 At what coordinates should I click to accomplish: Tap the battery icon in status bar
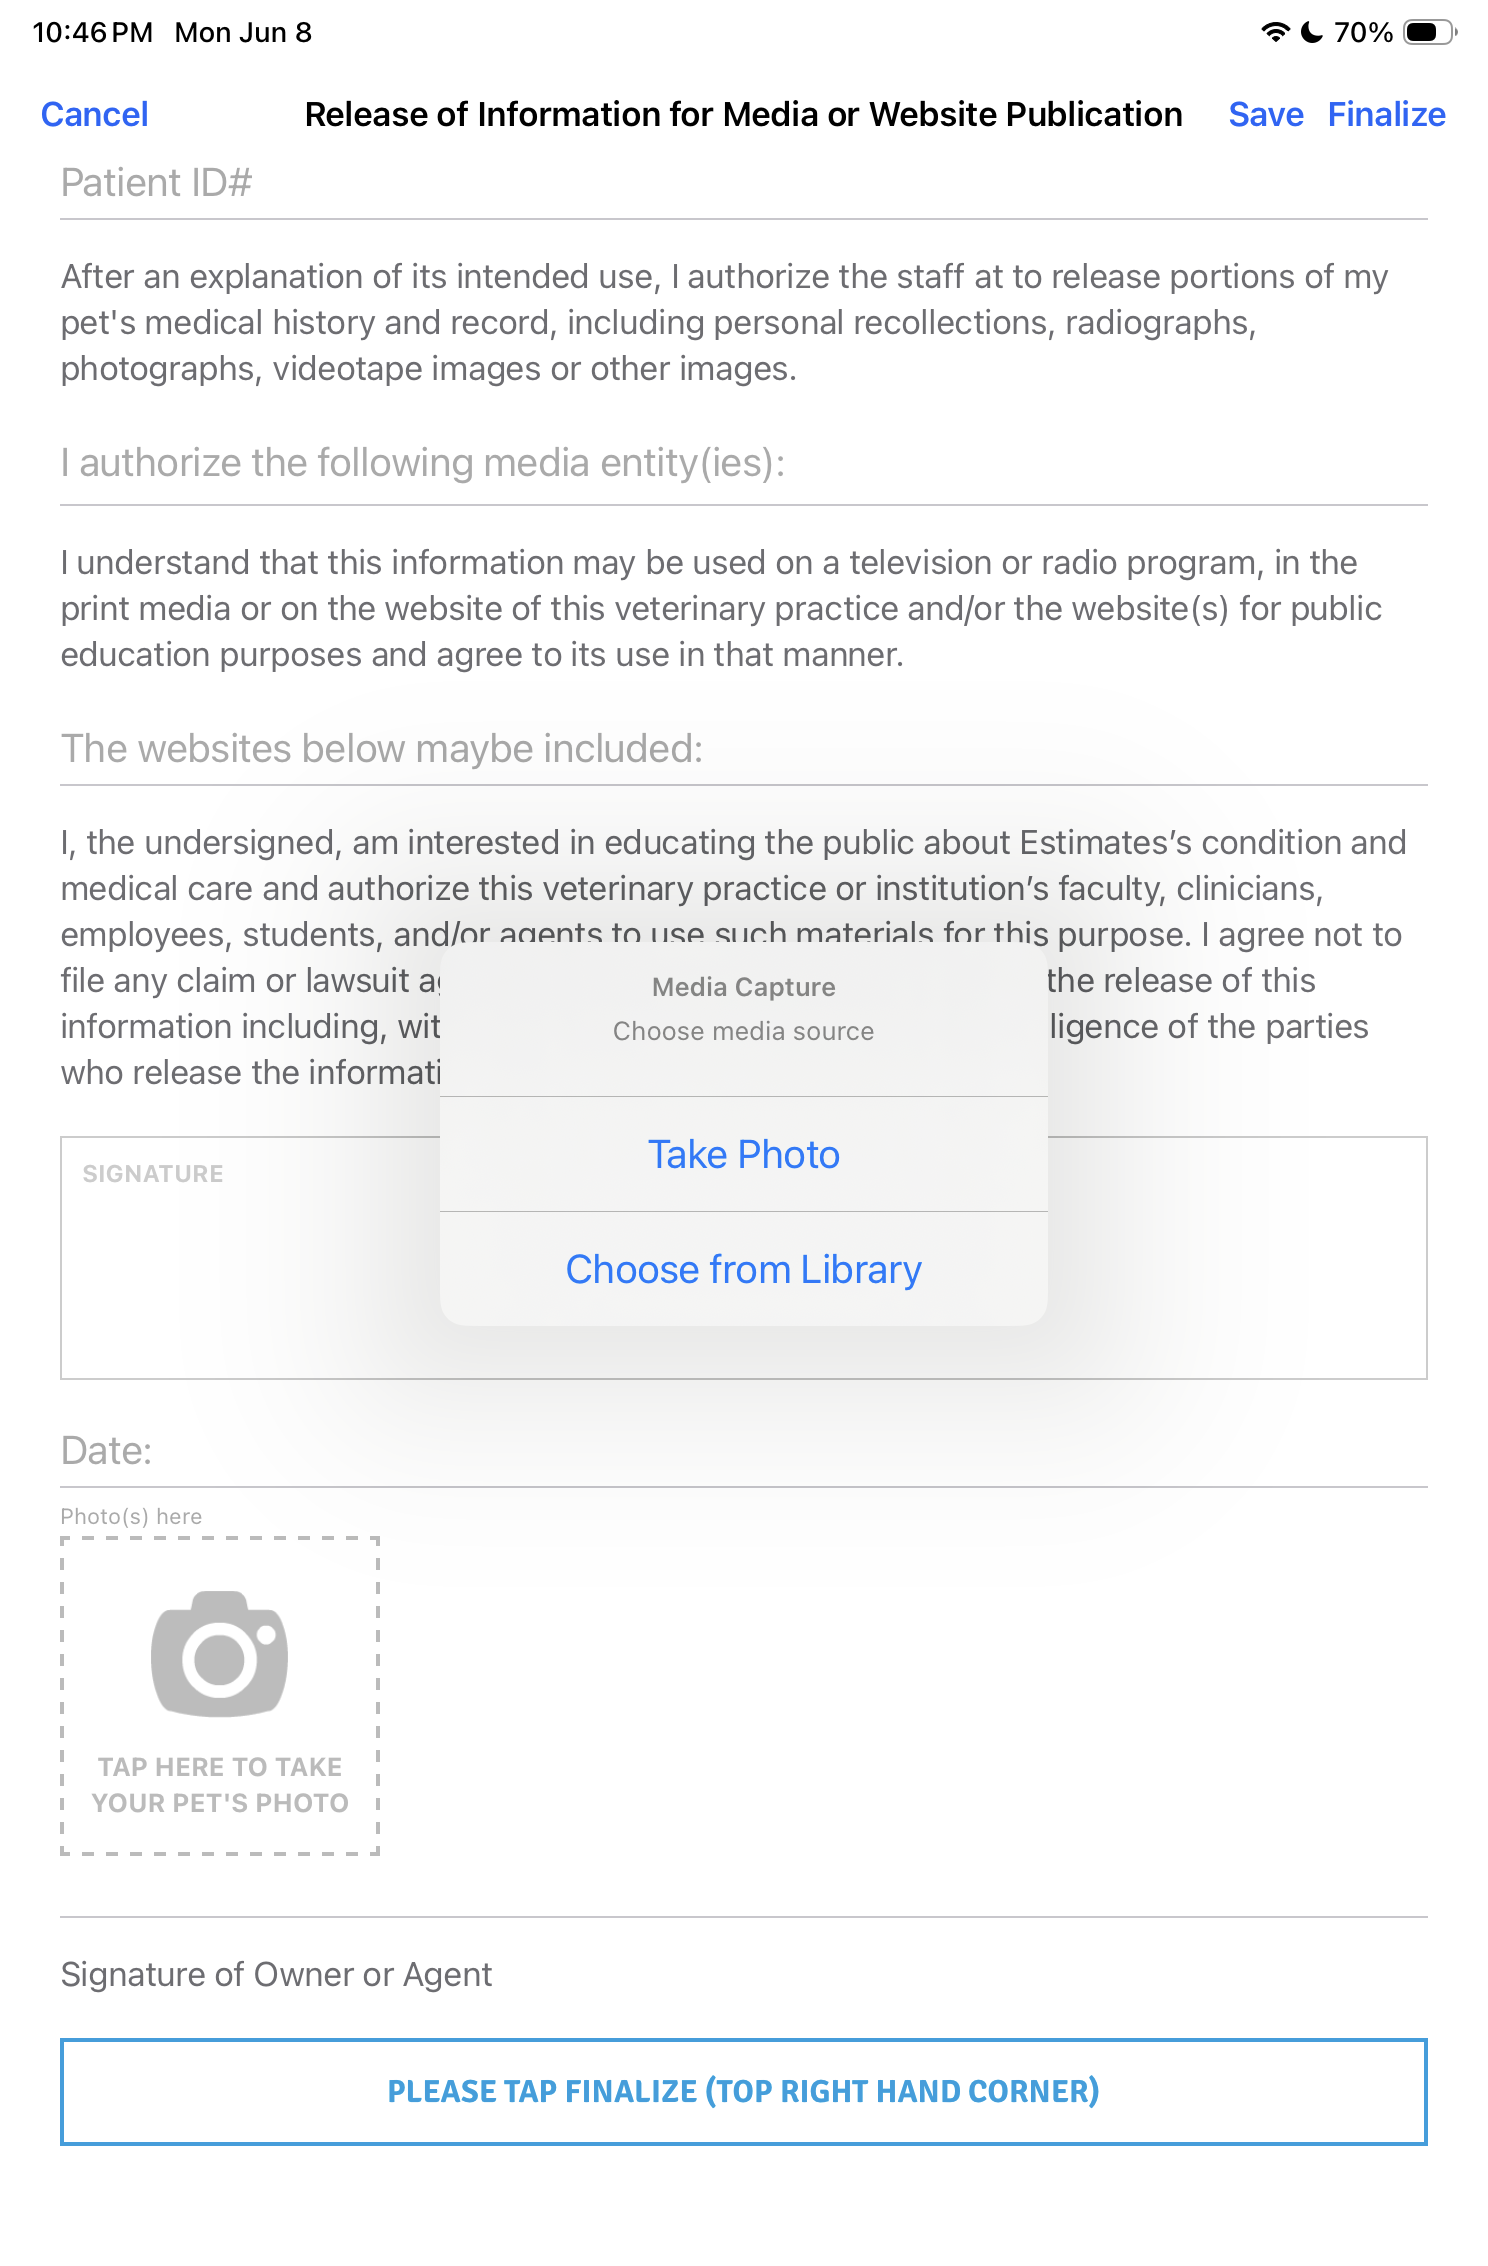pos(1430,32)
